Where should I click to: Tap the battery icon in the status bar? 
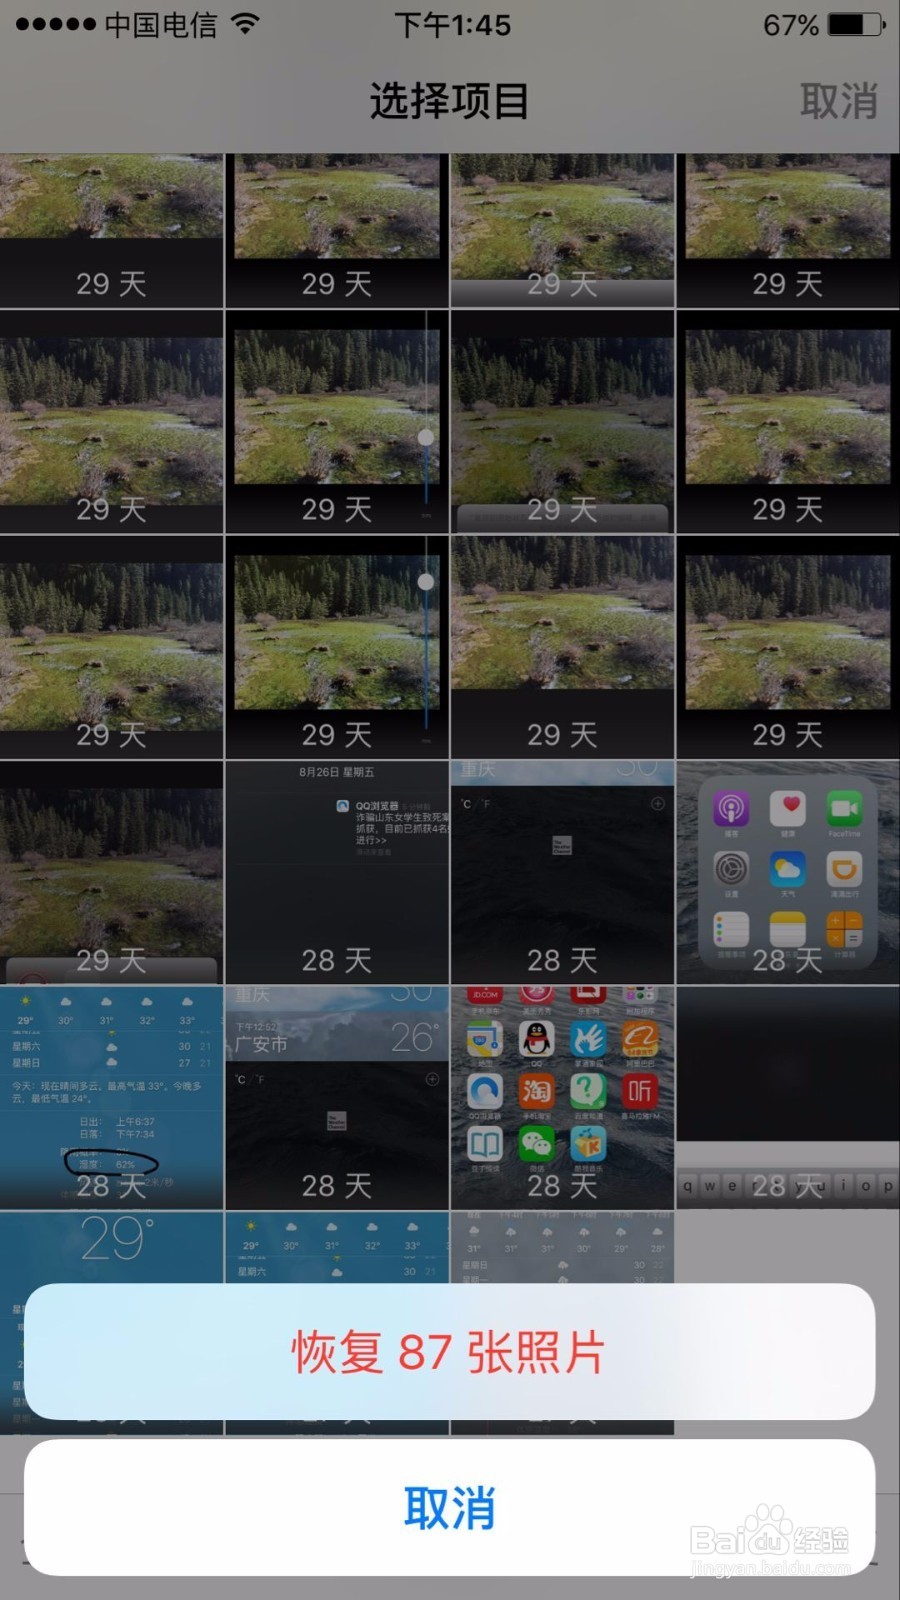pyautogui.click(x=857, y=24)
